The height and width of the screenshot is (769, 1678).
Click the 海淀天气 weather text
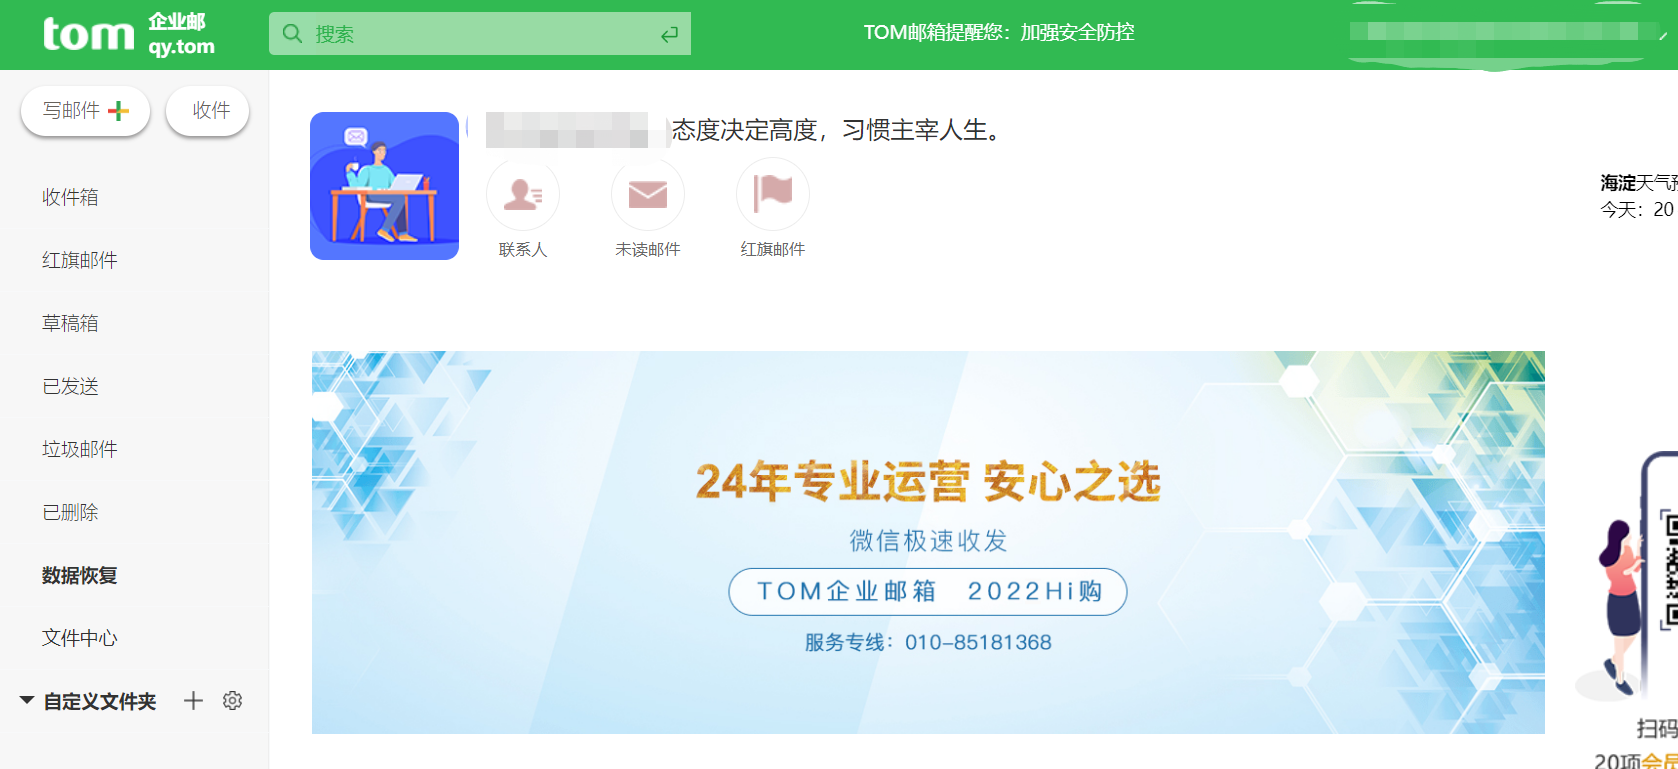[1639, 183]
